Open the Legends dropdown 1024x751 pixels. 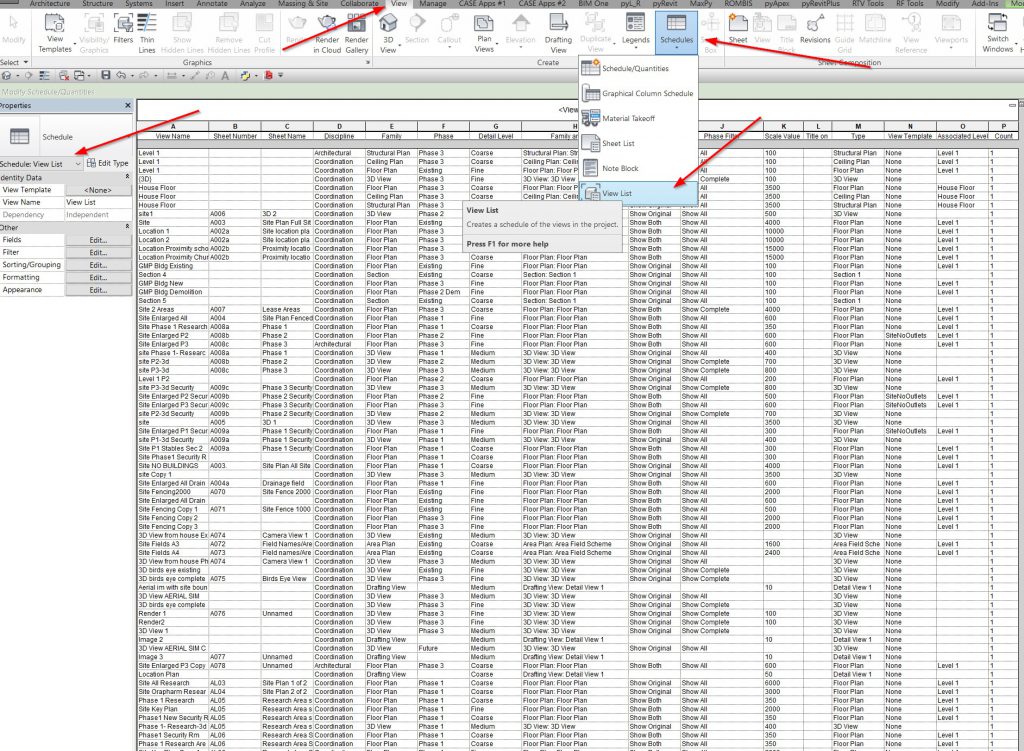(x=635, y=30)
